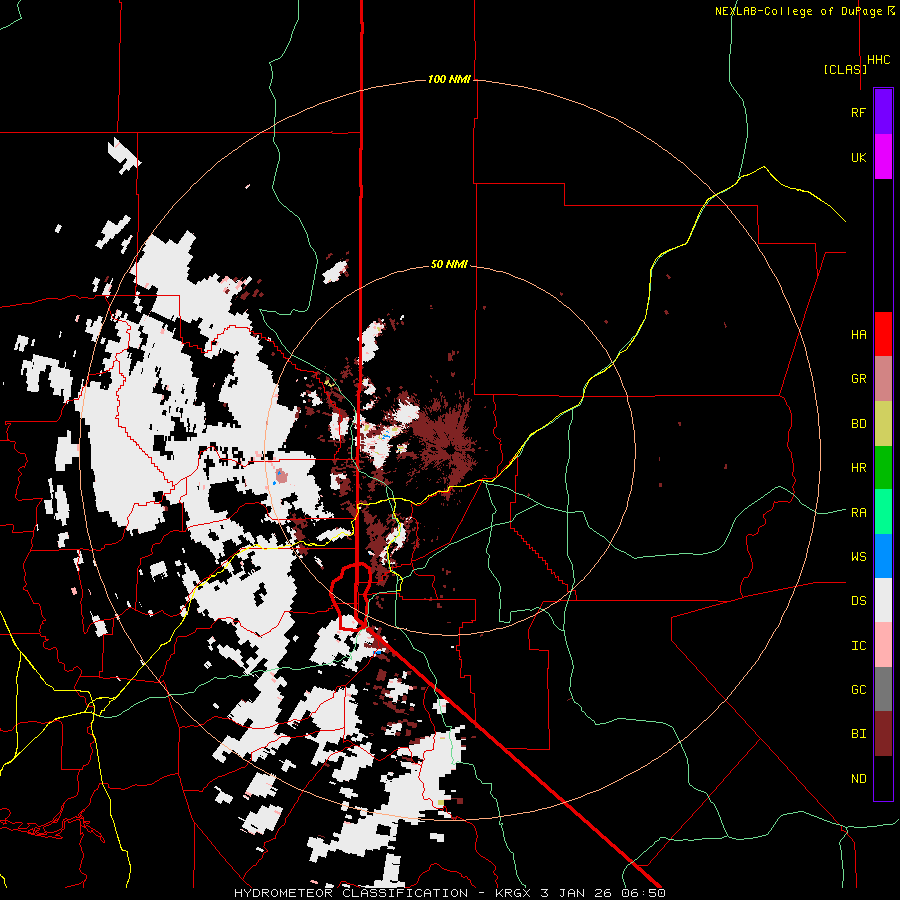Click the IC legend label
Image resolution: width=900 pixels, height=900 pixels.
pyautogui.click(x=858, y=645)
